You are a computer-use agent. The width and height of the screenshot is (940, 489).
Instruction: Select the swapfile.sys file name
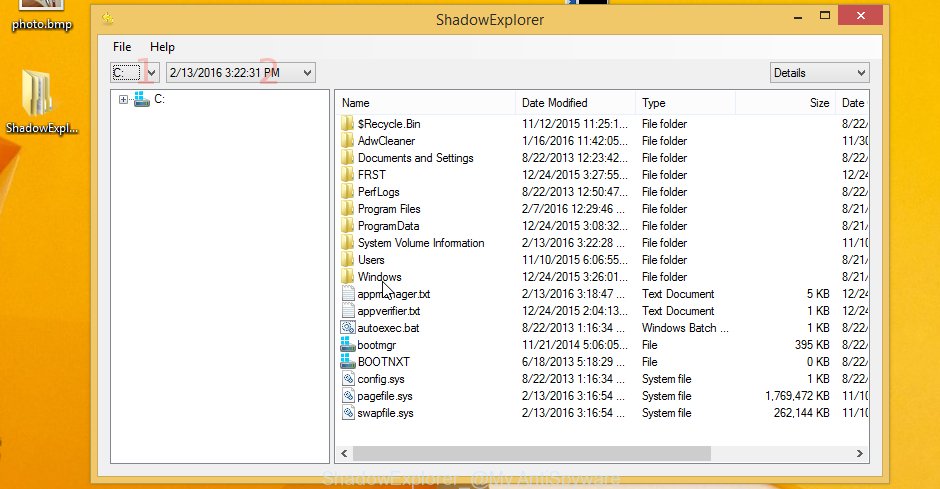click(385, 412)
